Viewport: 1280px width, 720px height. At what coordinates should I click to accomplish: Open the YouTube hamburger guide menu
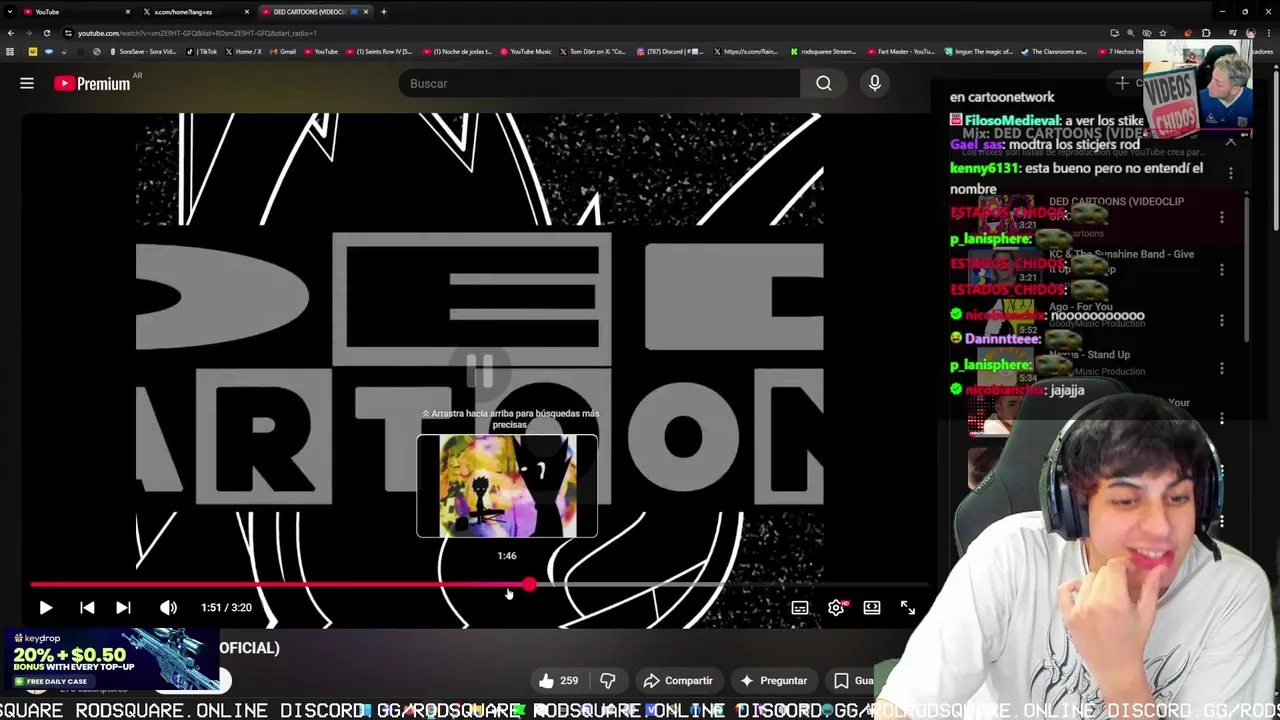pyautogui.click(x=27, y=83)
